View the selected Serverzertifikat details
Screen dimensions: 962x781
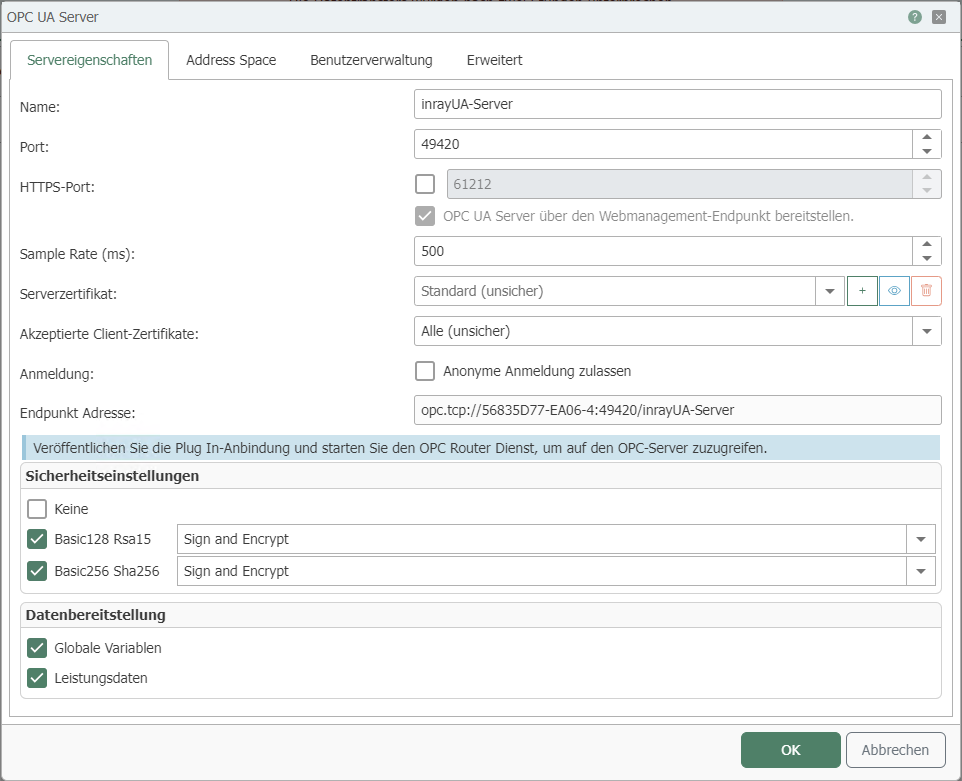[894, 290]
